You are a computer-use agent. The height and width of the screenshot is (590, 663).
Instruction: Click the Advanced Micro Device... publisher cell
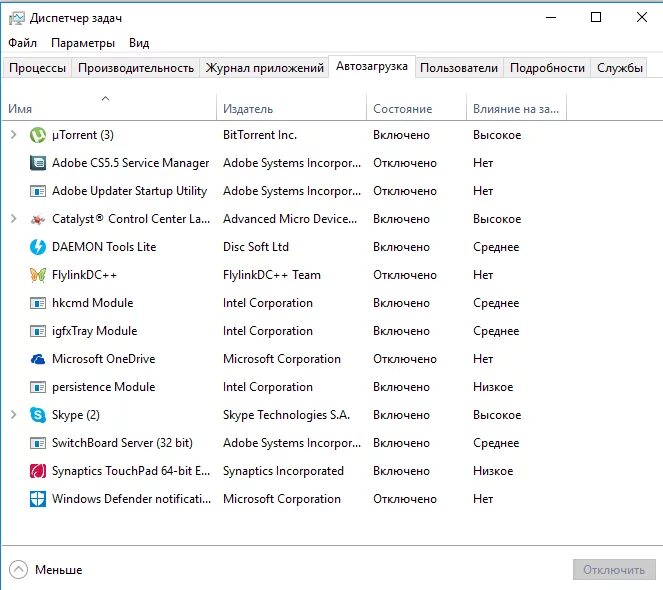click(290, 219)
